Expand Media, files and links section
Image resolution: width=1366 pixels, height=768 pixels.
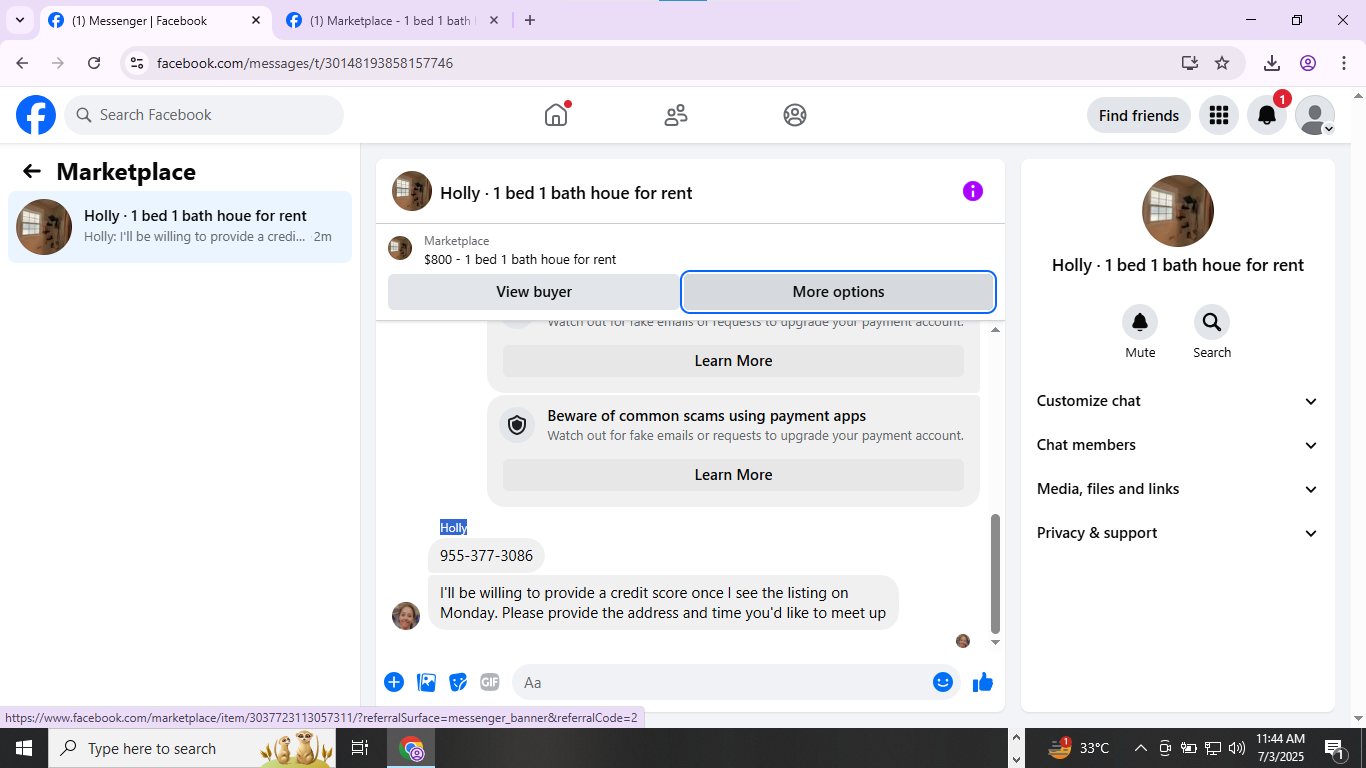point(1178,489)
